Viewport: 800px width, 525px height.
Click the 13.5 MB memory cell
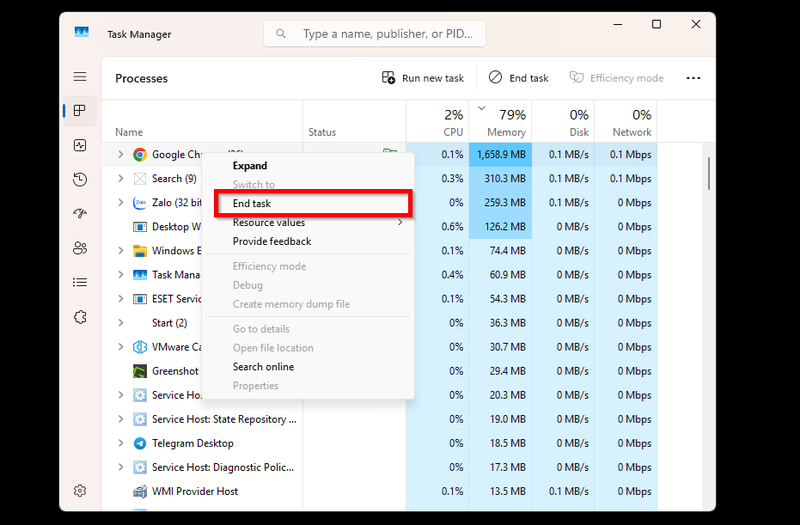pos(501,491)
